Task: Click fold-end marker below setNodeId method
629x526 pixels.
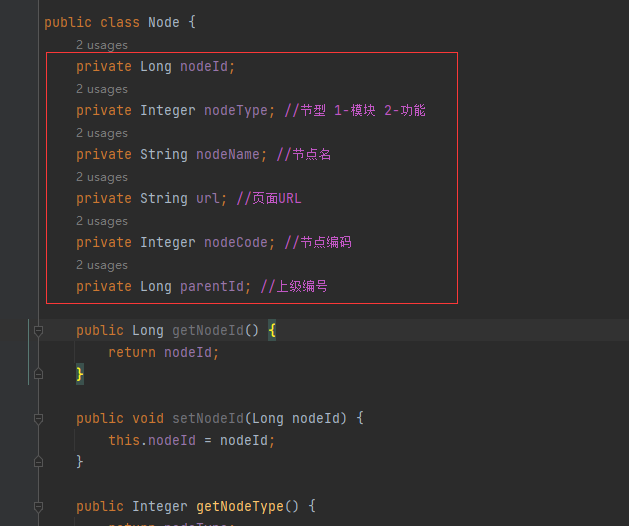Action: pyautogui.click(x=38, y=462)
